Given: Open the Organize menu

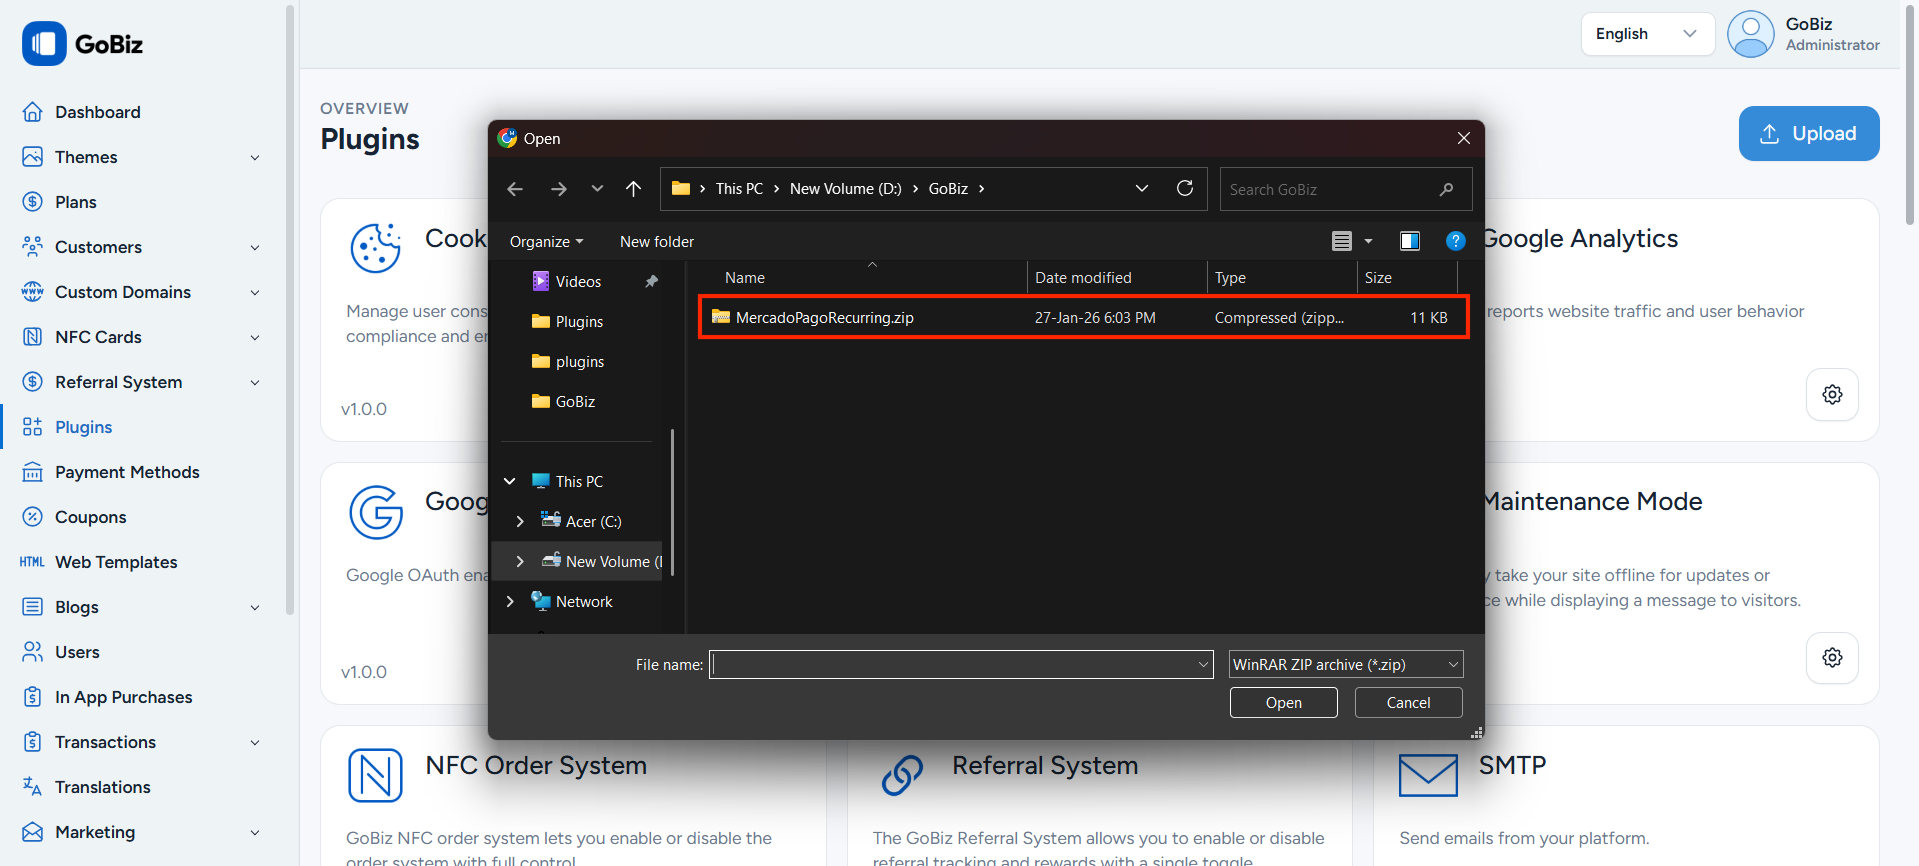Looking at the screenshot, I should coord(546,242).
